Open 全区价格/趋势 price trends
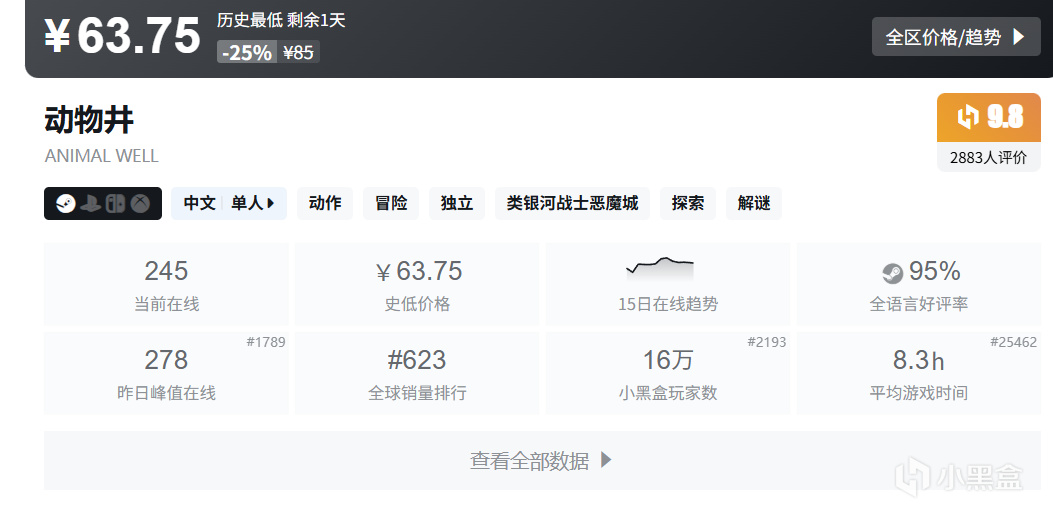Viewport: 1053px width, 511px height. 956,37
